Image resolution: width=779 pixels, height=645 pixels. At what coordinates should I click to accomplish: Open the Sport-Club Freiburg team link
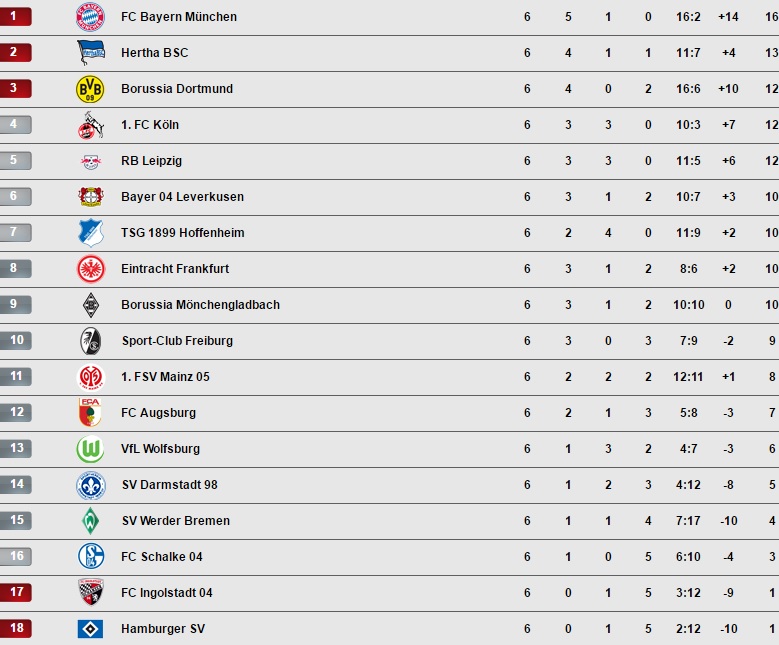(x=177, y=341)
